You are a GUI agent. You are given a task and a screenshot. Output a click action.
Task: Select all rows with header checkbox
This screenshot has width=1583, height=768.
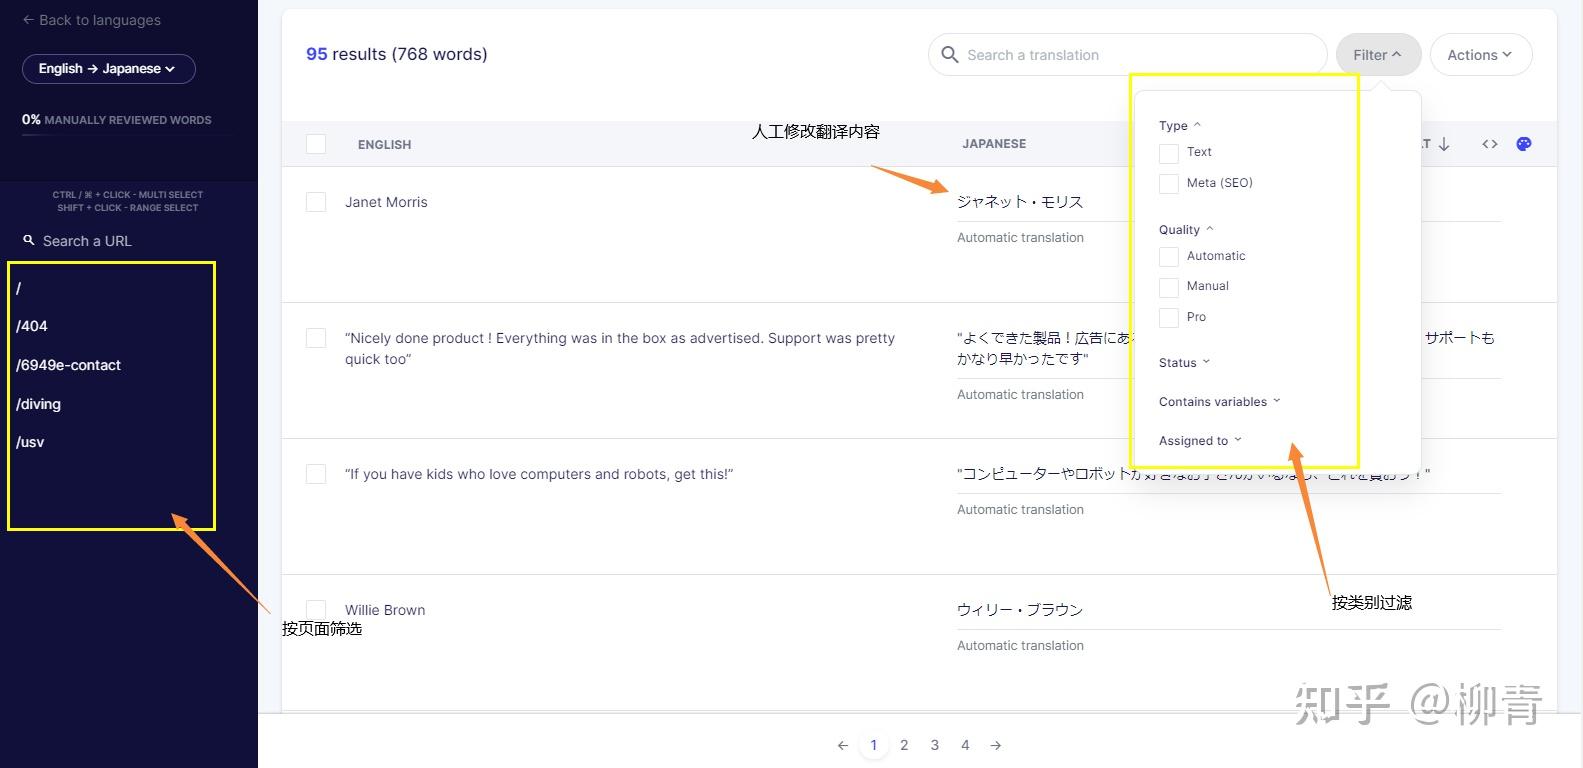click(316, 144)
